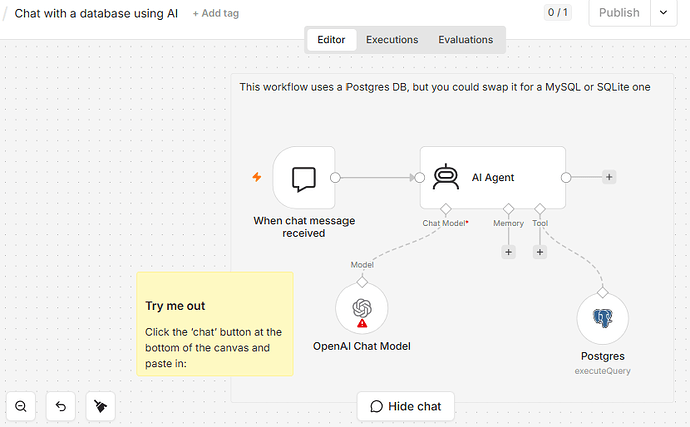Select the chat trigger node icon
This screenshot has width=690, height=427.
point(304,178)
